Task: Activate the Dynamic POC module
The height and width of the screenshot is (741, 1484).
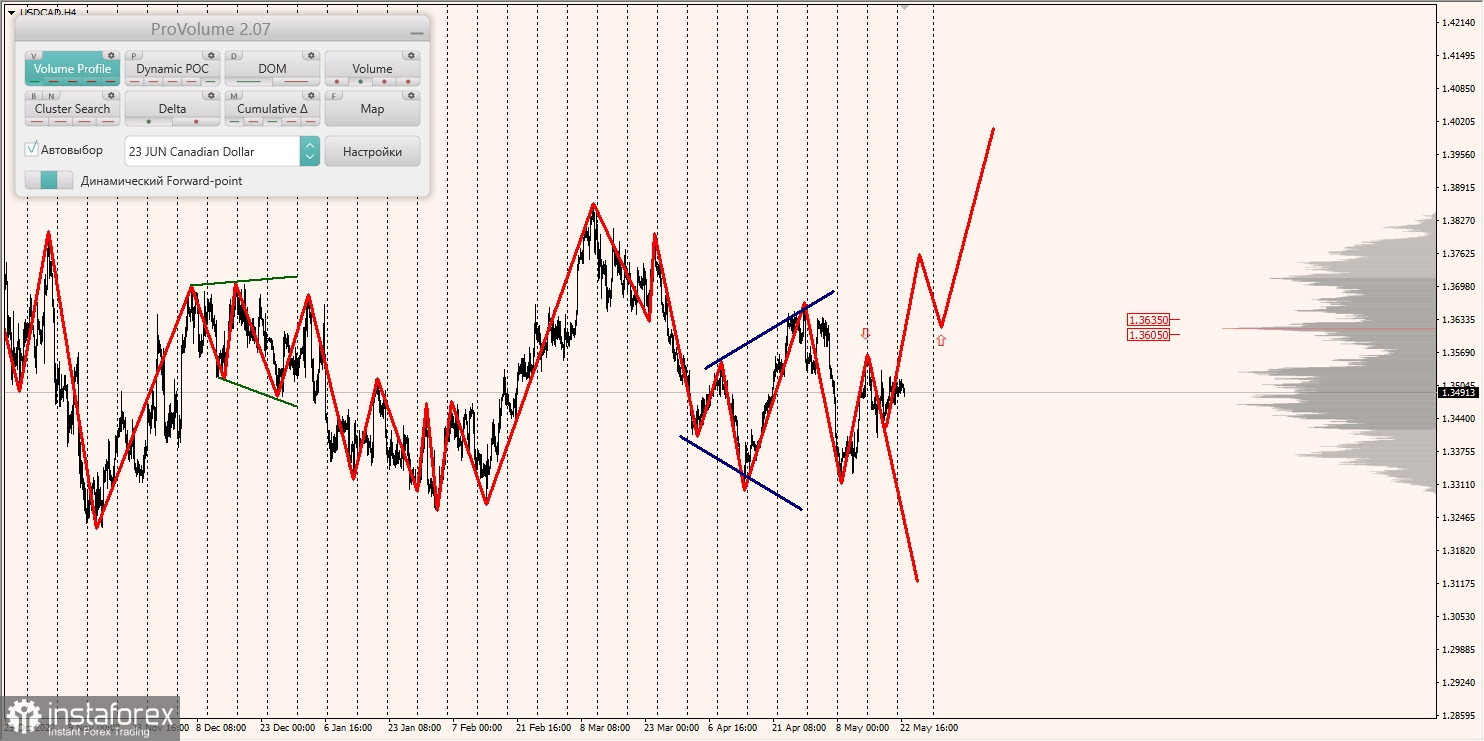Action: 172,69
